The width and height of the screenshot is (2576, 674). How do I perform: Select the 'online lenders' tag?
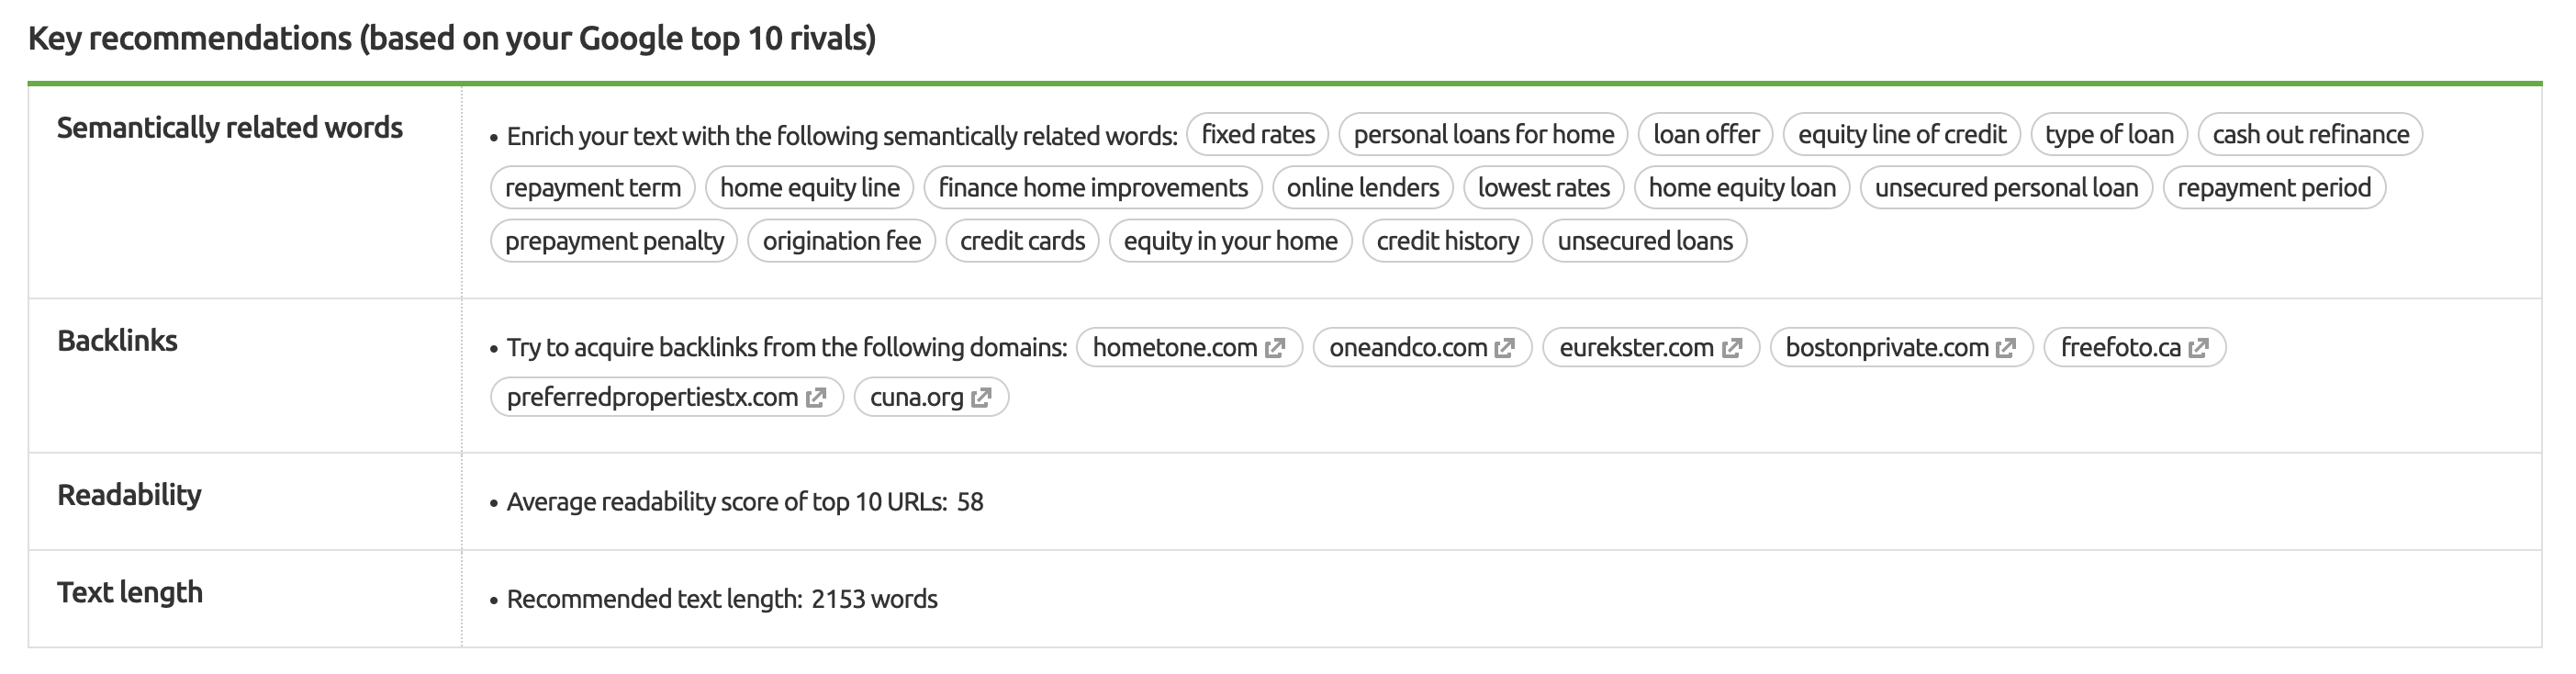click(x=1362, y=188)
